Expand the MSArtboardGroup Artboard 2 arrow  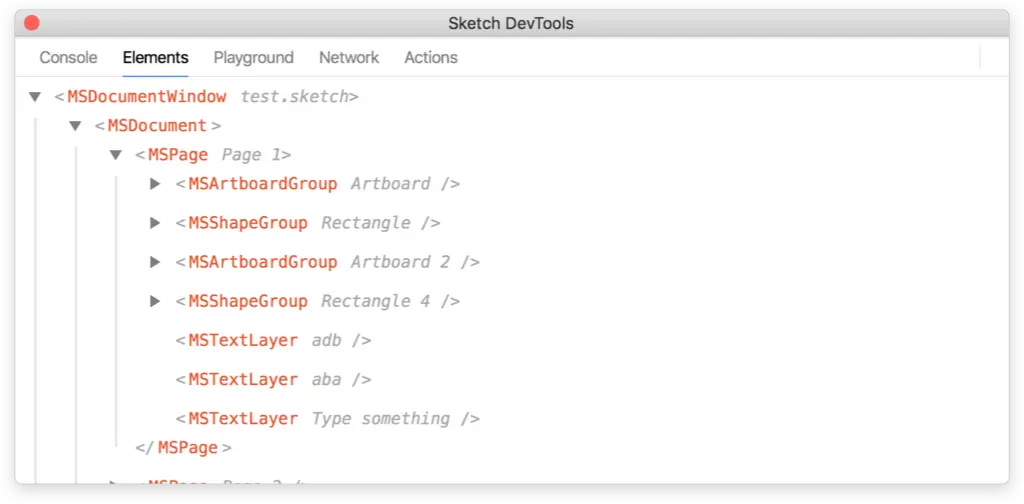(155, 262)
